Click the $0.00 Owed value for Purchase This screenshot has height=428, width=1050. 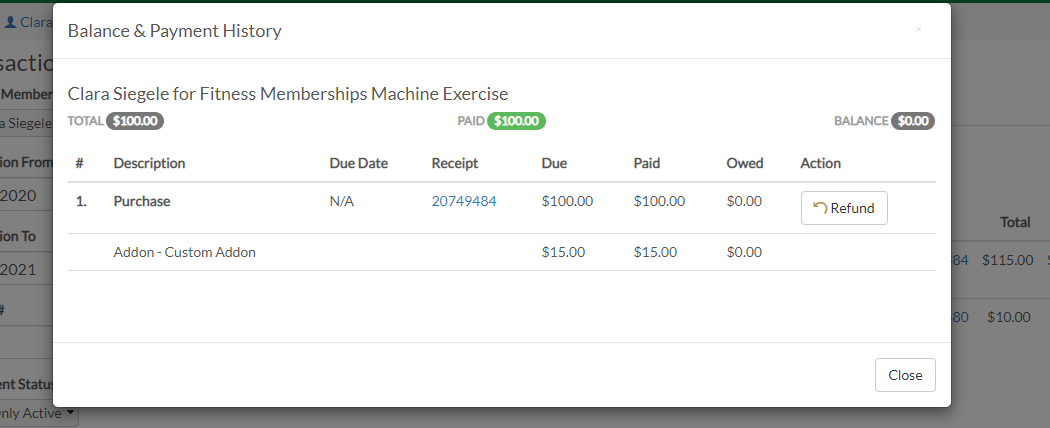coord(744,201)
